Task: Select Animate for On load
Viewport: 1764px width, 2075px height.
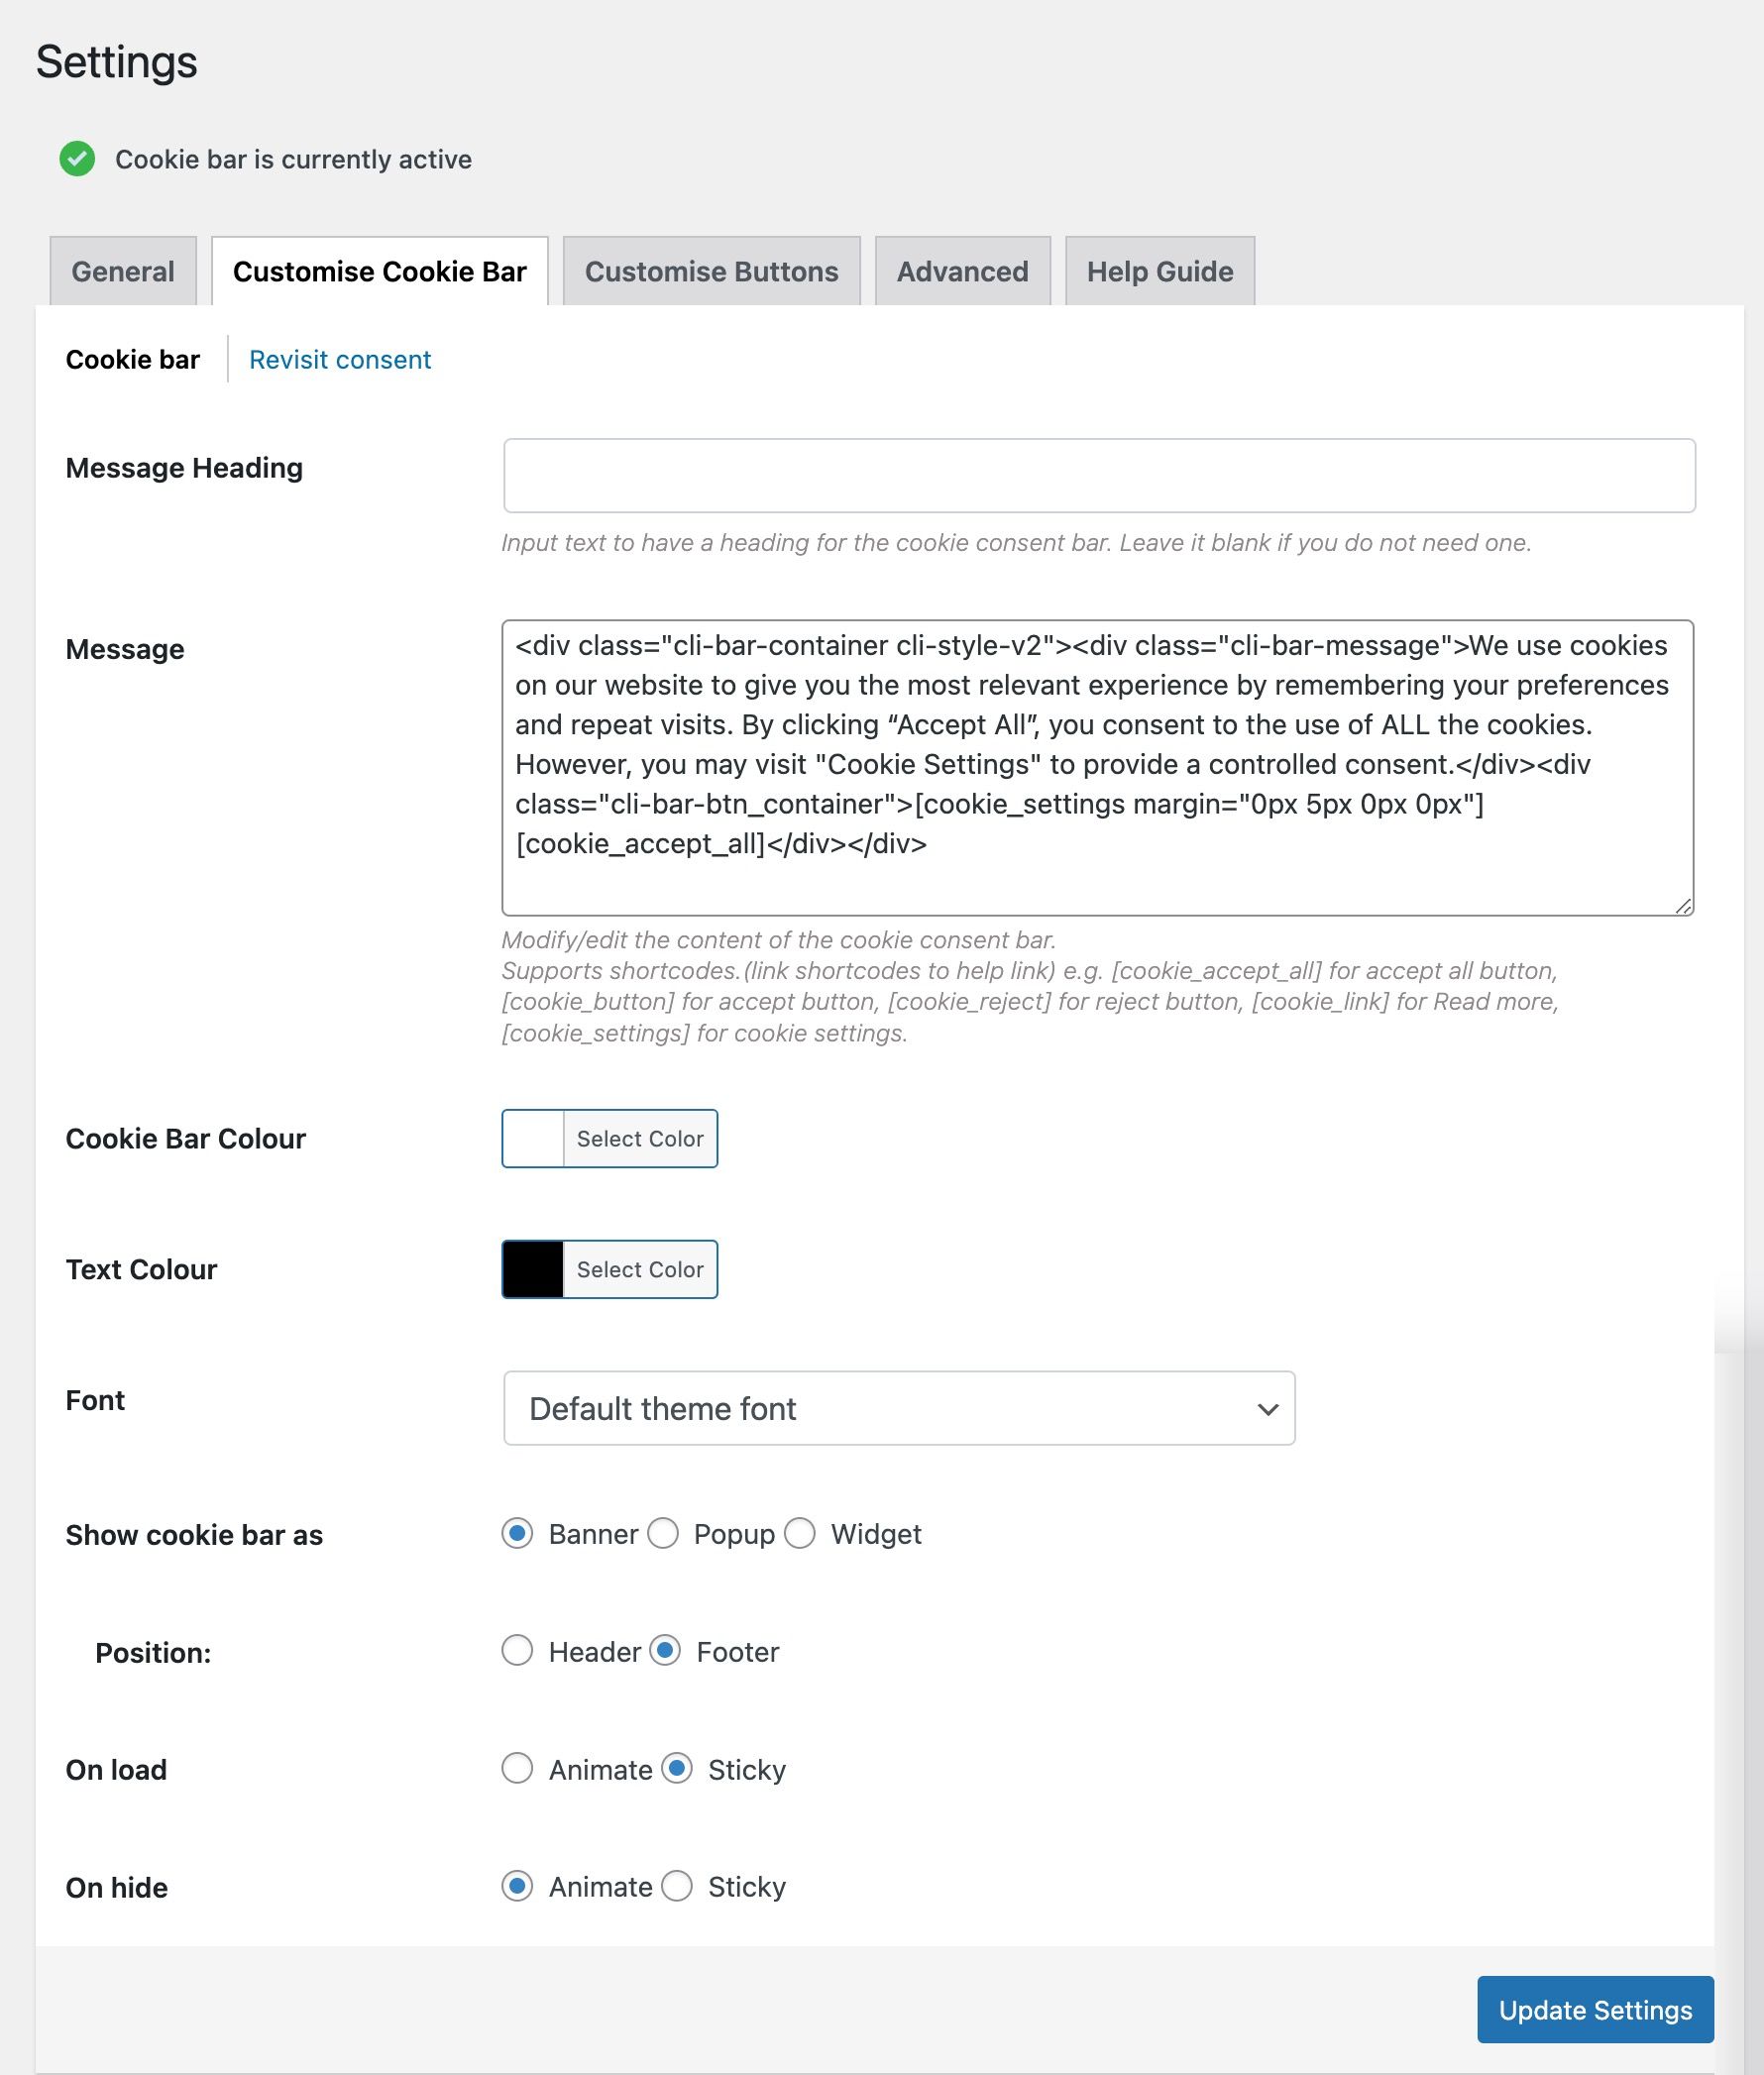Action: coord(517,1769)
